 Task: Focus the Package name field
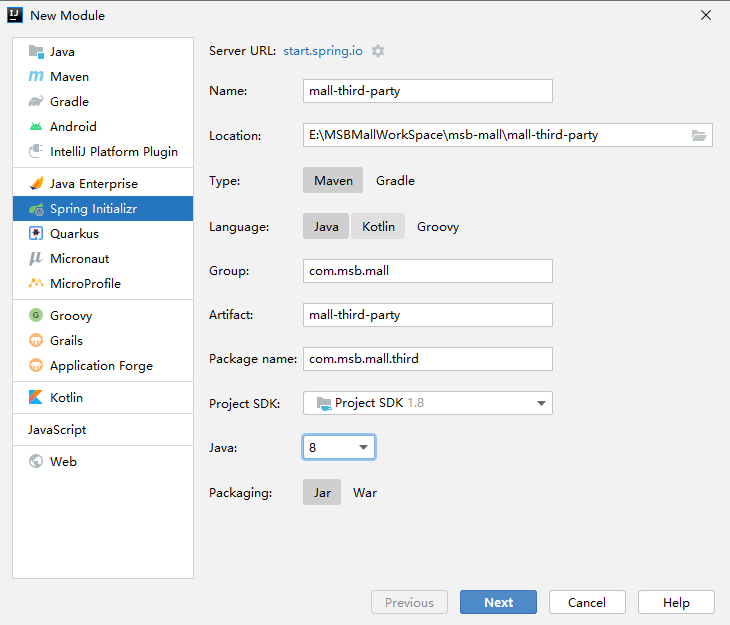[x=428, y=359]
